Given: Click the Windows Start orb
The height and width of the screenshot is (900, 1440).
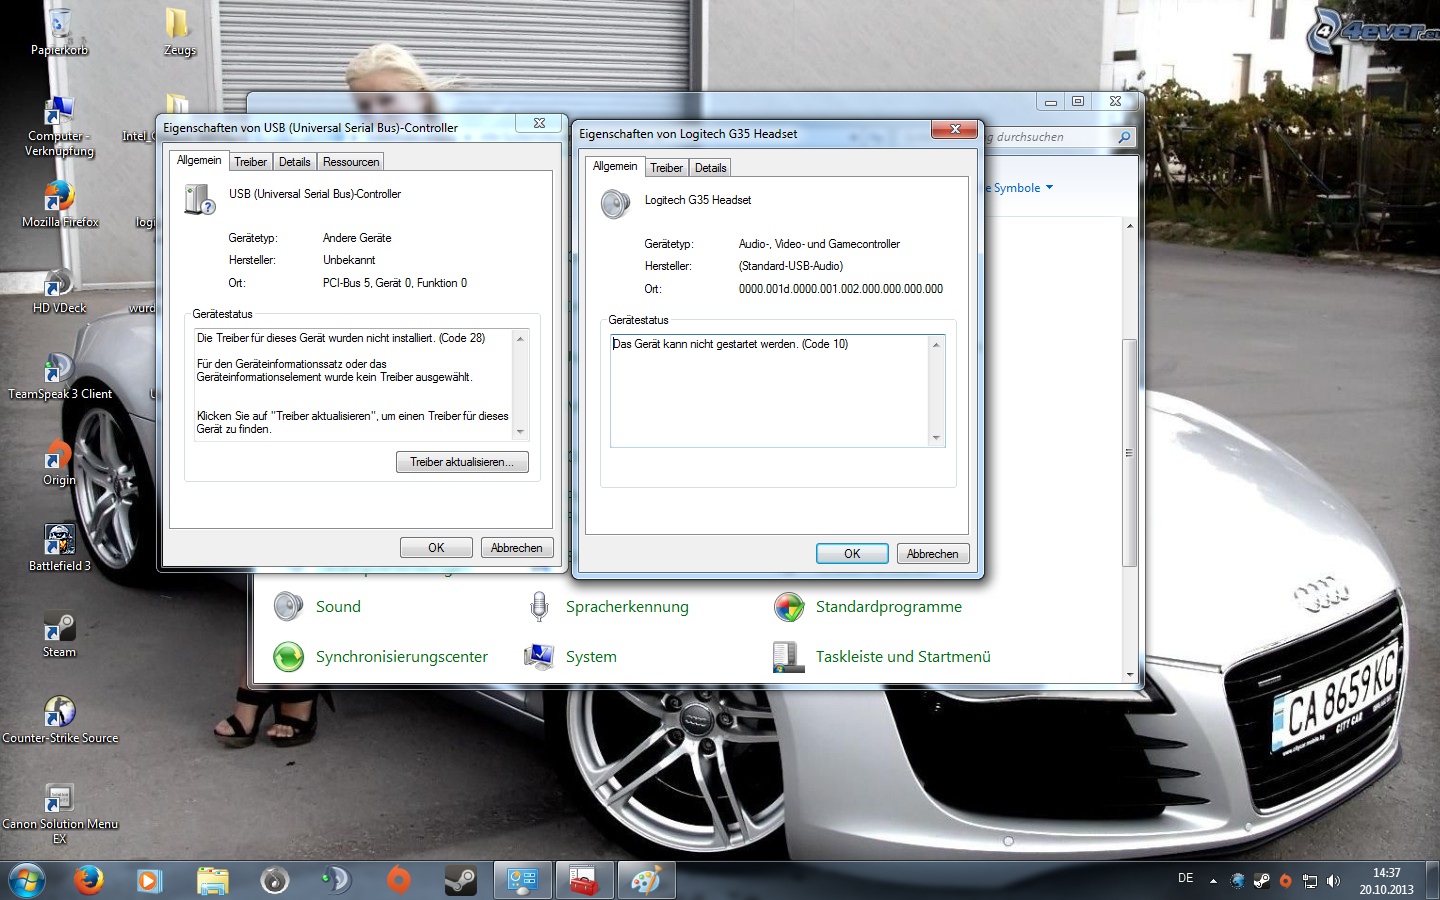Looking at the screenshot, I should coord(27,881).
